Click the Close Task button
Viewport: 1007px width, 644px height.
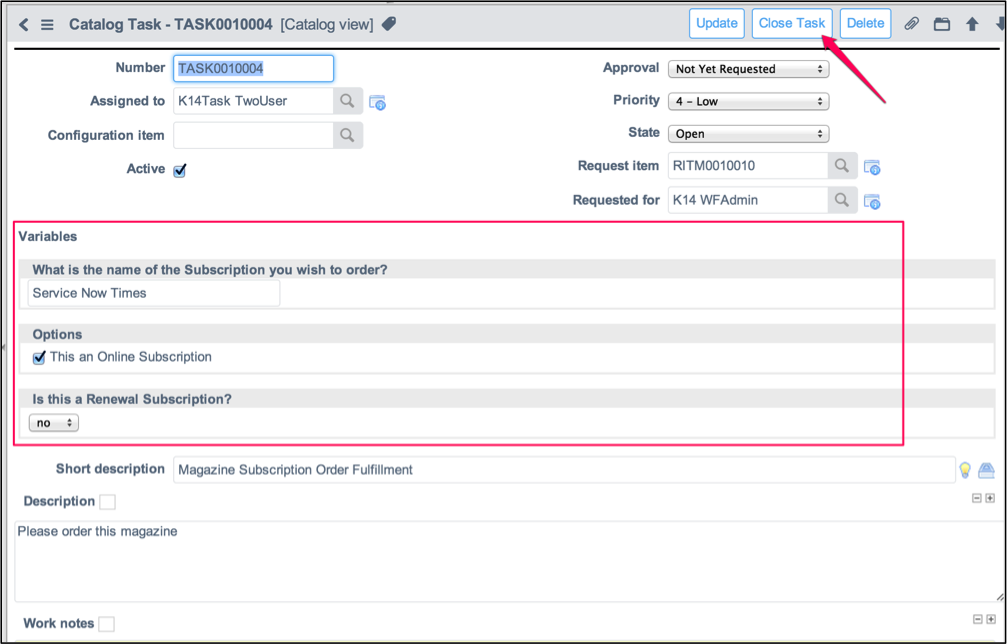click(791, 22)
